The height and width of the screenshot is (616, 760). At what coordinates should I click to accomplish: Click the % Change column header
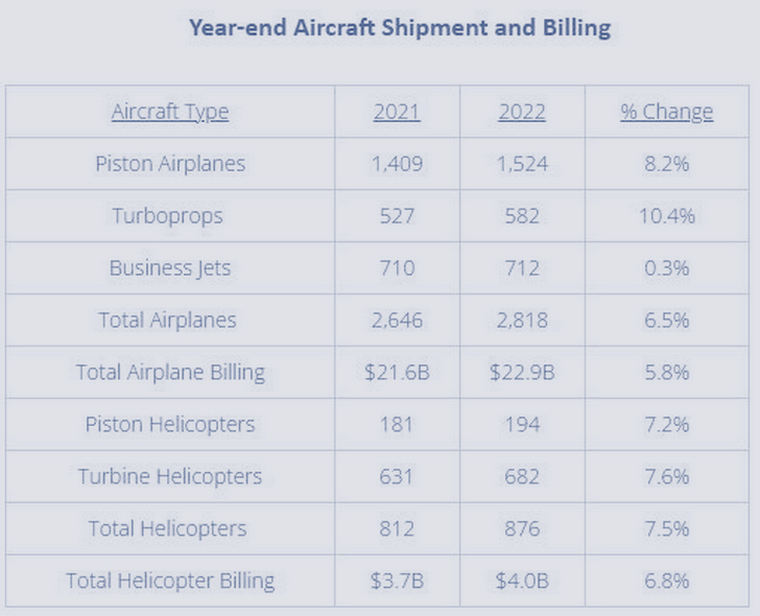click(x=666, y=111)
